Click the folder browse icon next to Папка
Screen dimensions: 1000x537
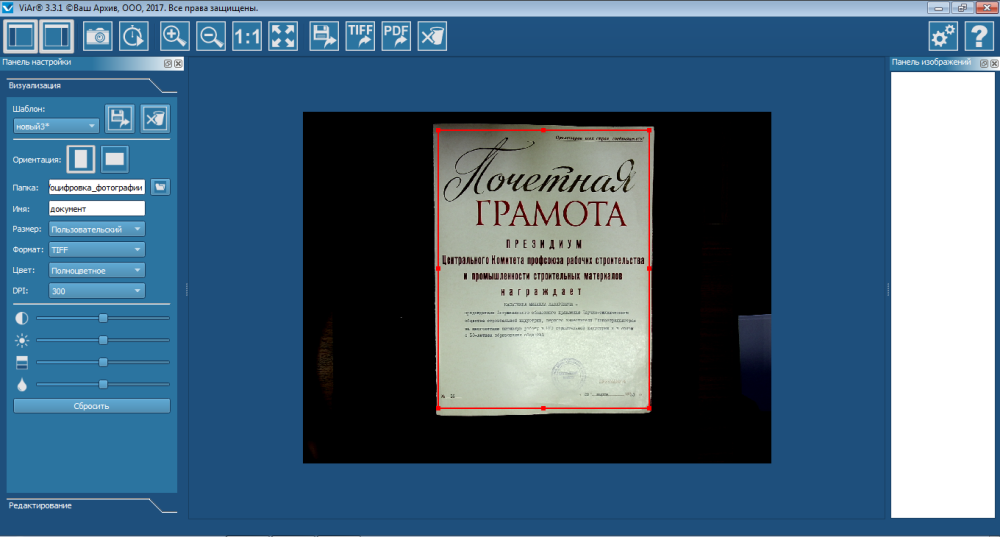click(x=160, y=187)
